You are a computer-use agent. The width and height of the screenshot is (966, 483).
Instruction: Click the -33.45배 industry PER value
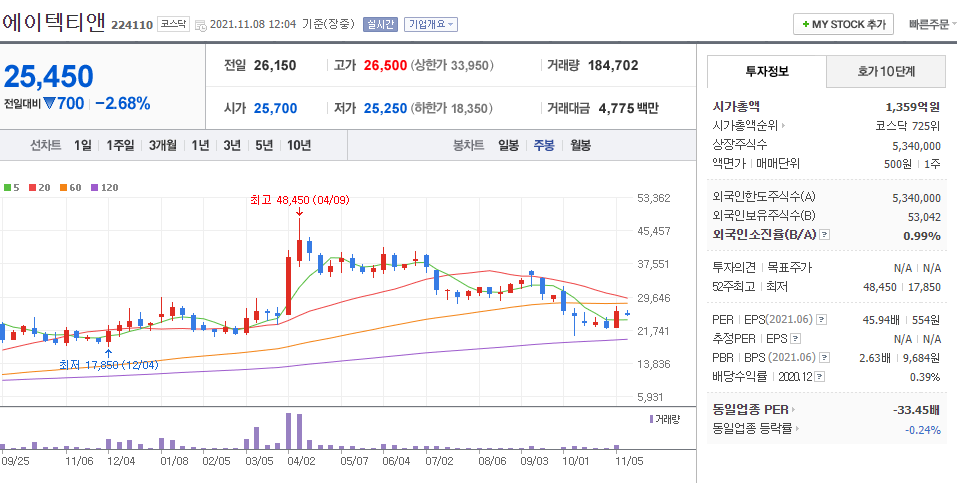917,410
